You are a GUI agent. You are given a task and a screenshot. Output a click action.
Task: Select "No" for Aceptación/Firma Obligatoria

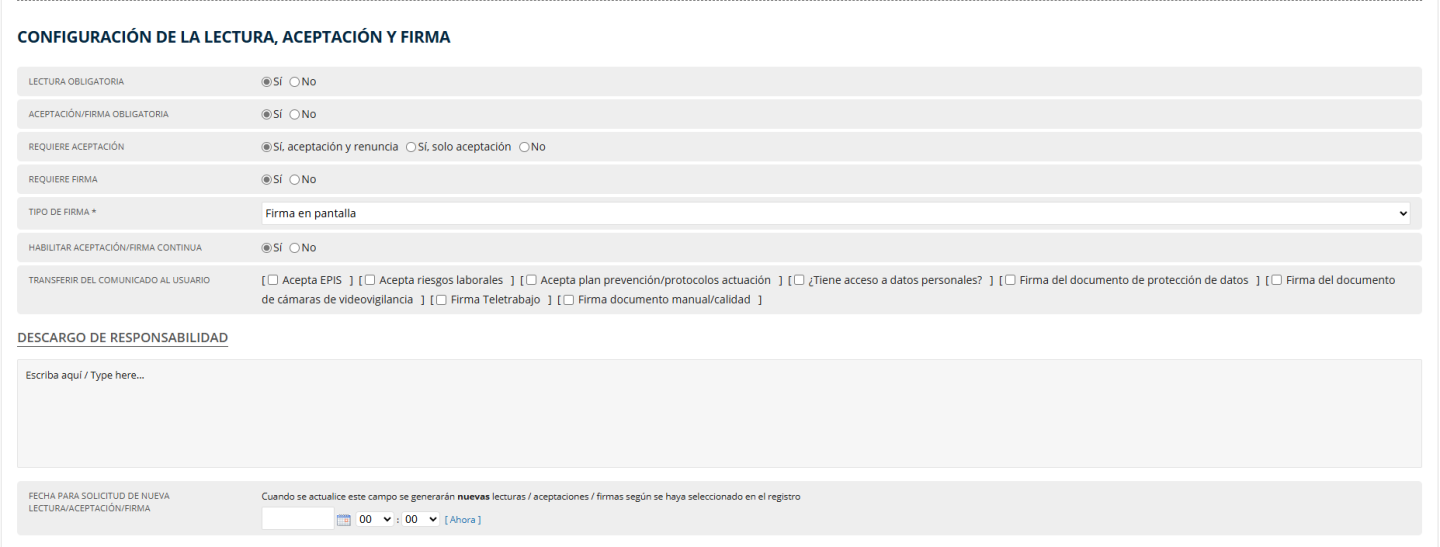[x=295, y=114]
